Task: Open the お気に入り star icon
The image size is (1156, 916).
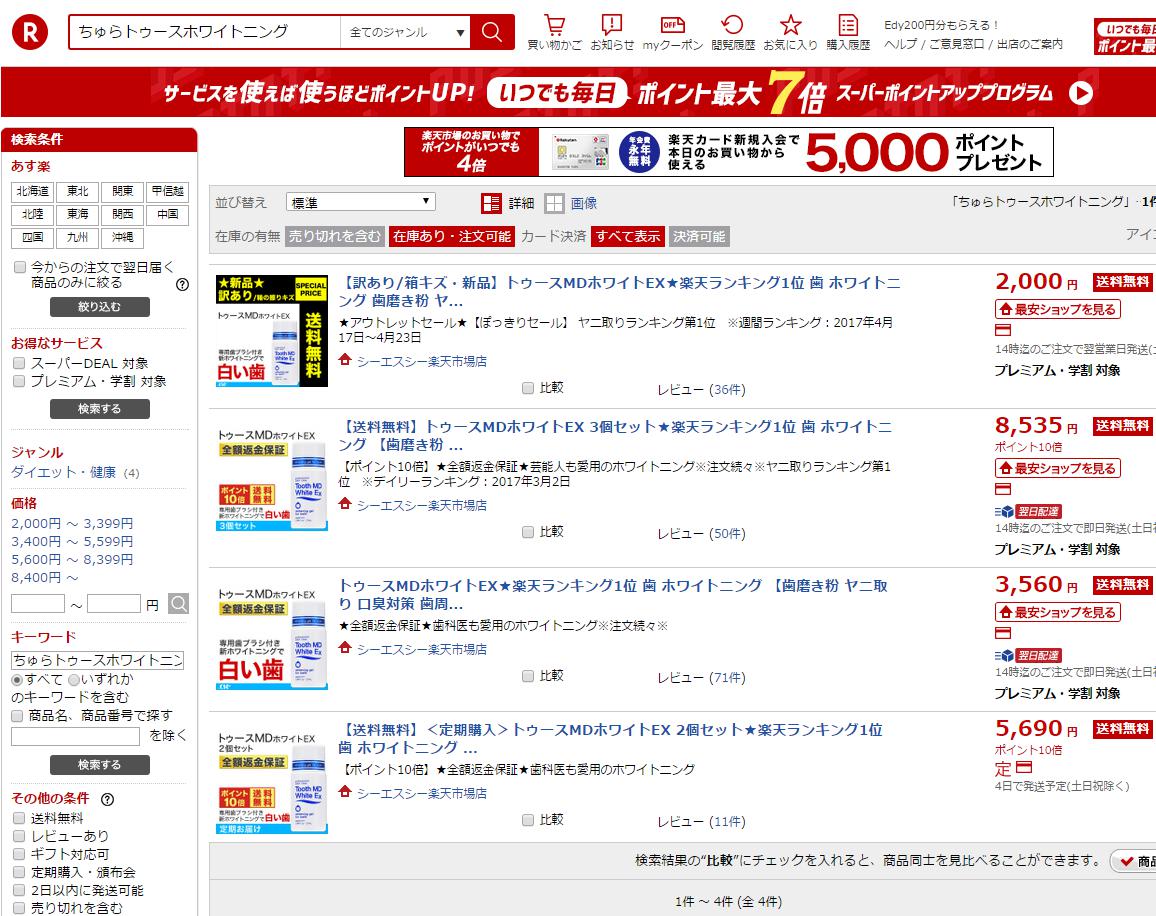Action: 790,25
